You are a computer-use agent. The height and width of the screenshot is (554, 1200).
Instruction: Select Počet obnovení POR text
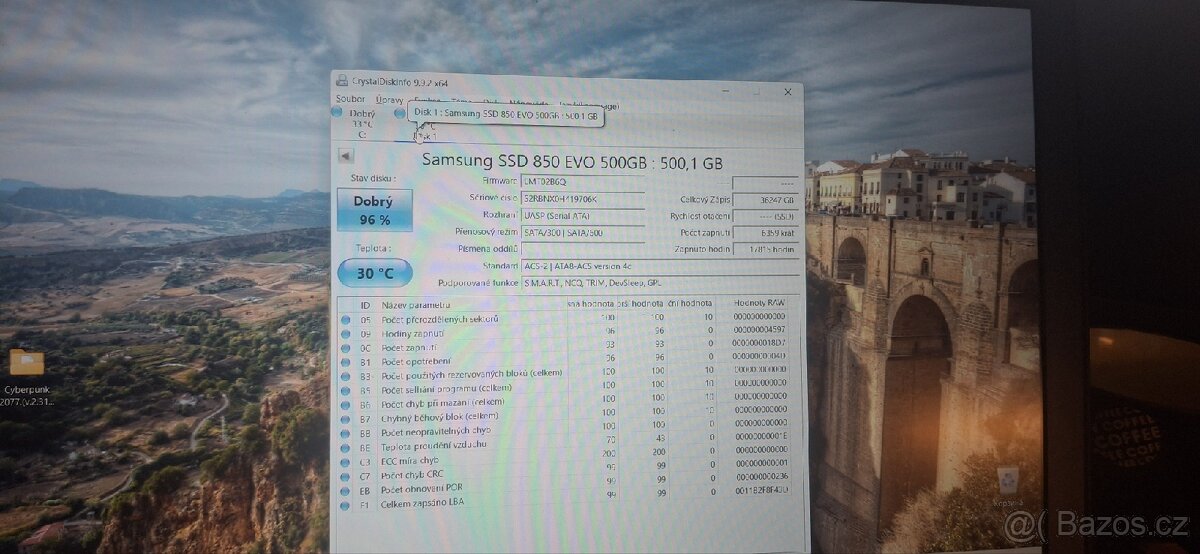(x=420, y=489)
